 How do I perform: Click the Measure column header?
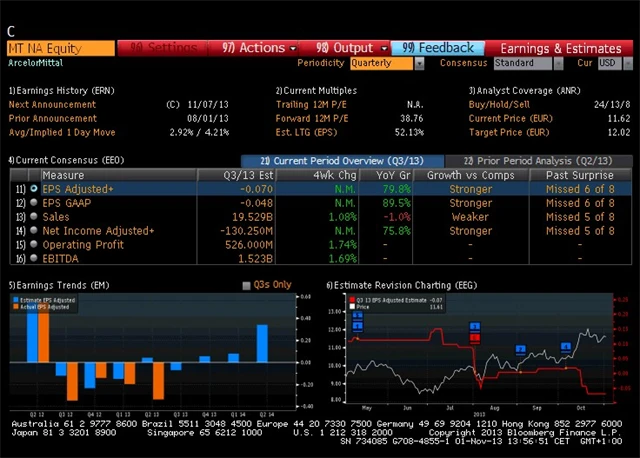(118, 175)
